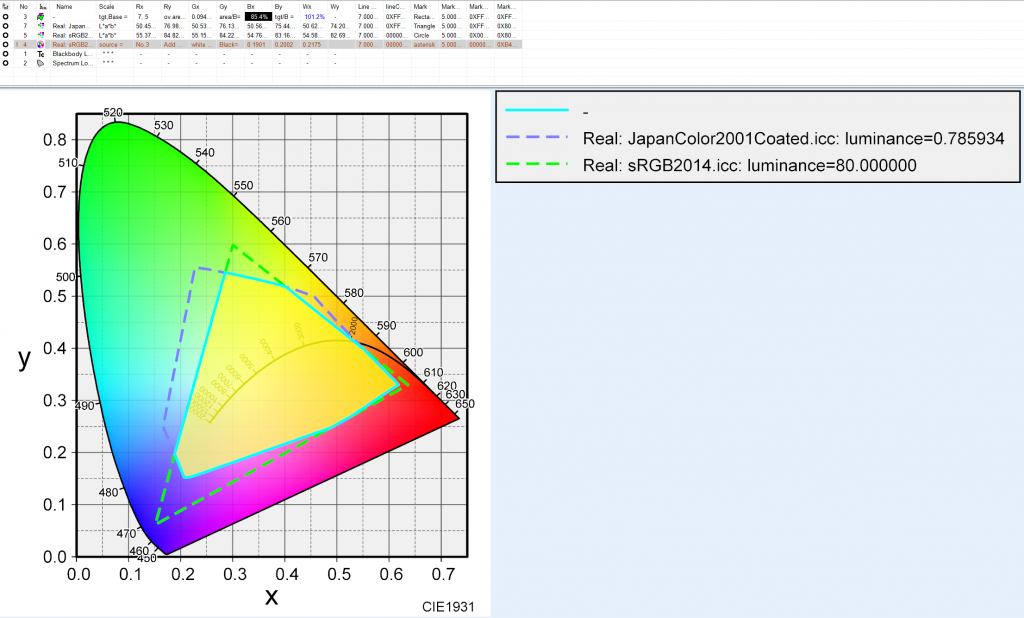Click the first column header icon
The width and height of the screenshot is (1024, 618).
tap(6, 7)
